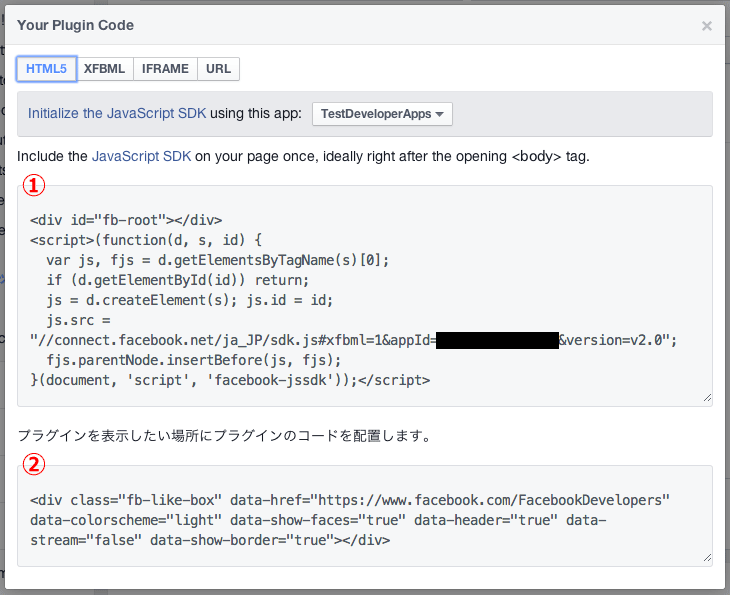The height and width of the screenshot is (595, 730).
Task: Click the resize handle of plugin code box
Action: (x=707, y=557)
